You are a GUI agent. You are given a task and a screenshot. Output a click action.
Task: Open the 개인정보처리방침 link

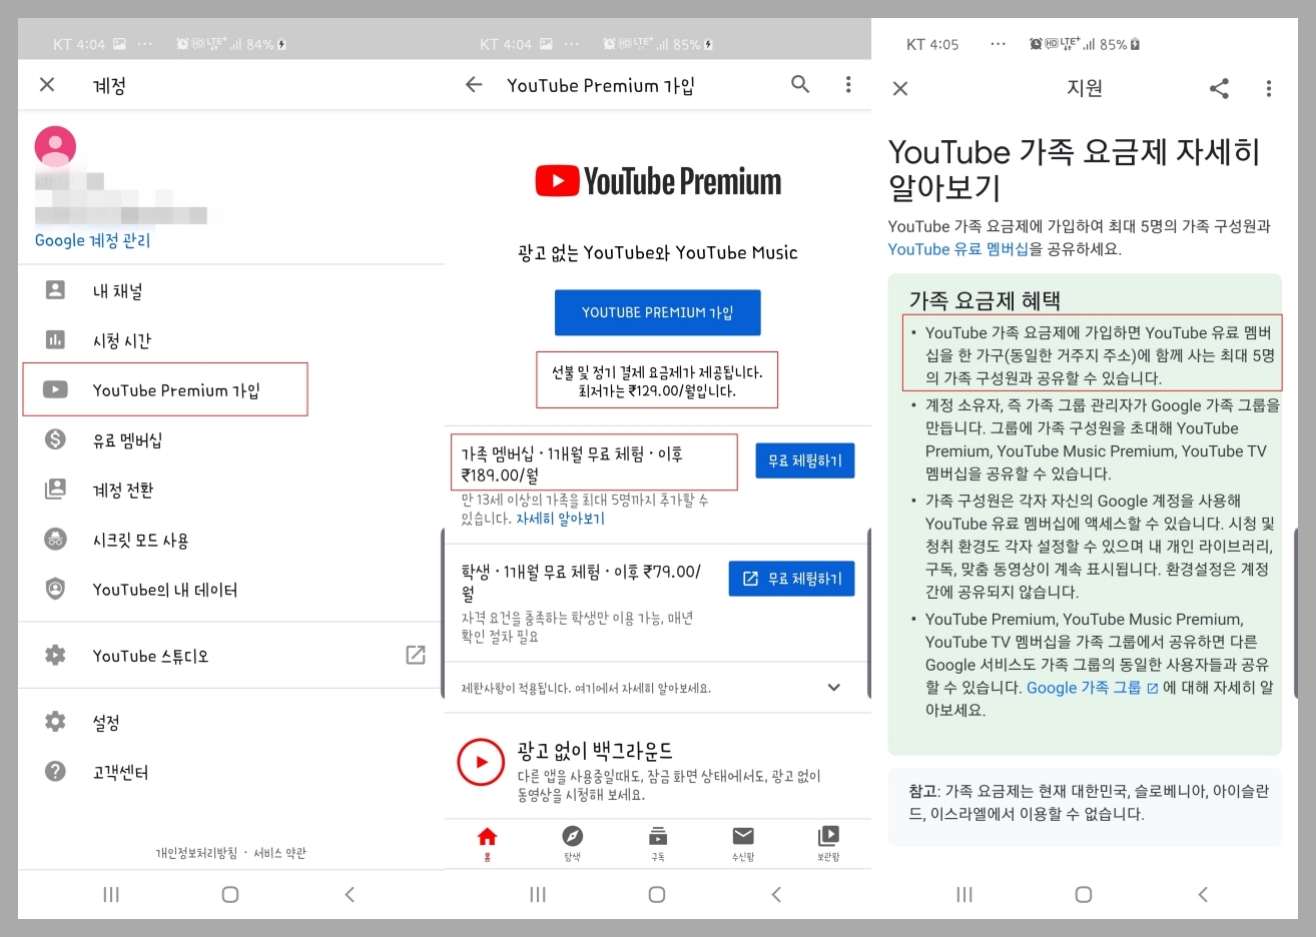pos(196,853)
